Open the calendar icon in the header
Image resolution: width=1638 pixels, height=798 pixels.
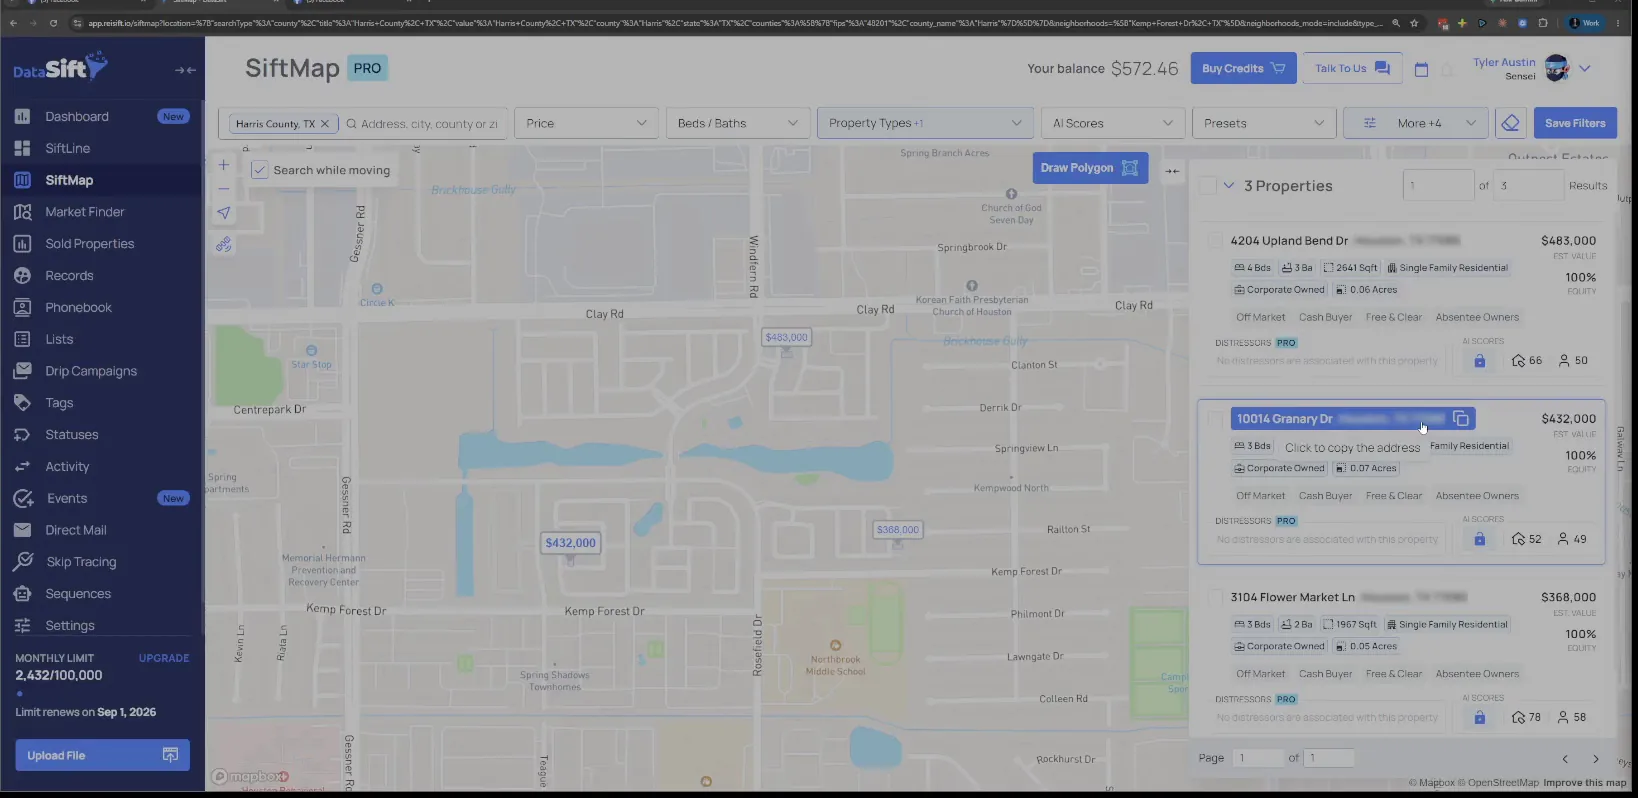pos(1421,70)
